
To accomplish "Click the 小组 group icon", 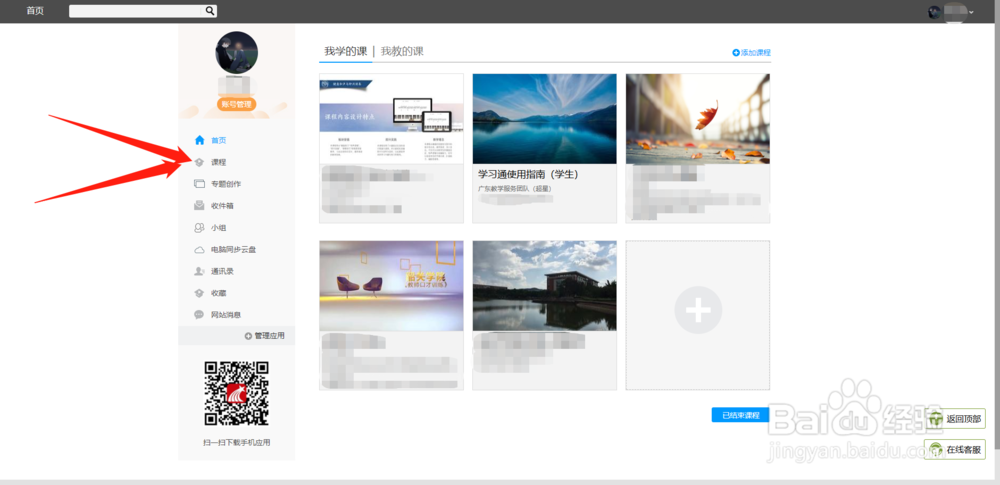I will [x=199, y=228].
